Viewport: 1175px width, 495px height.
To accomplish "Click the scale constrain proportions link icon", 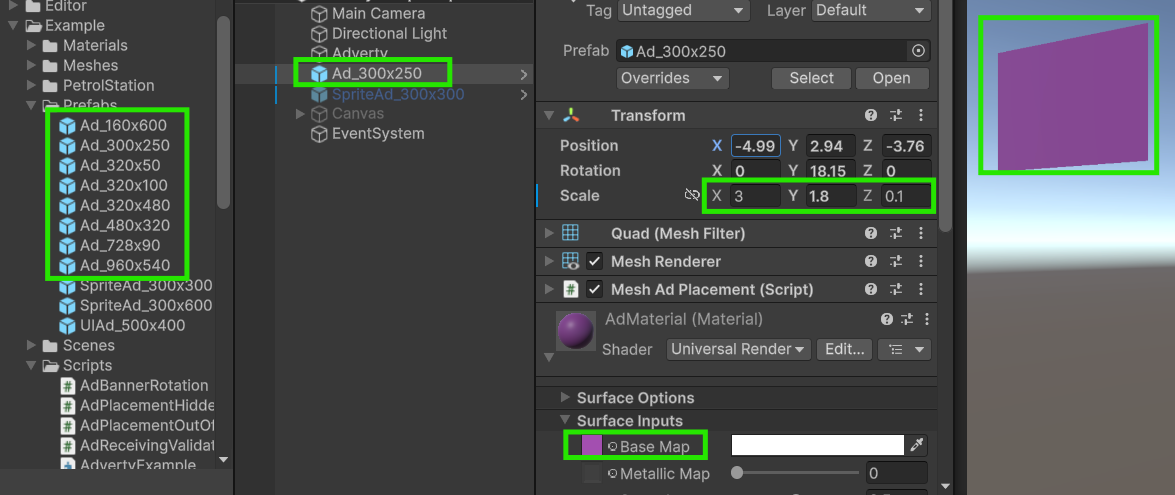I will (692, 196).
